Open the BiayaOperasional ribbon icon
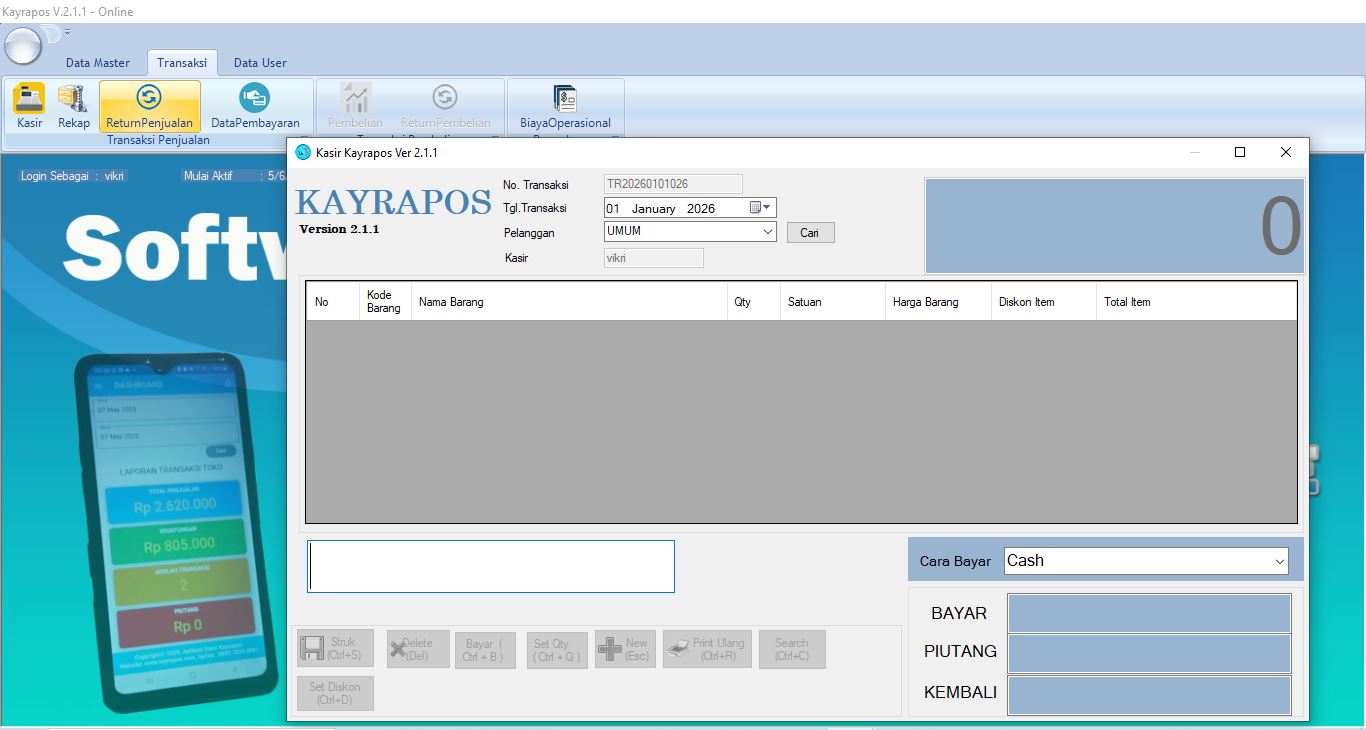 tap(565, 98)
